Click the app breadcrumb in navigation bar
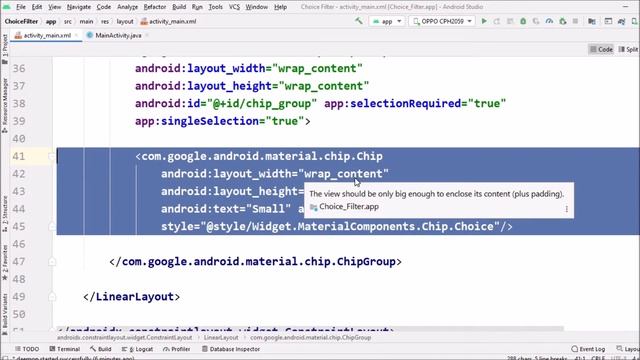This screenshot has width=640, height=360. pyautogui.click(x=51, y=21)
